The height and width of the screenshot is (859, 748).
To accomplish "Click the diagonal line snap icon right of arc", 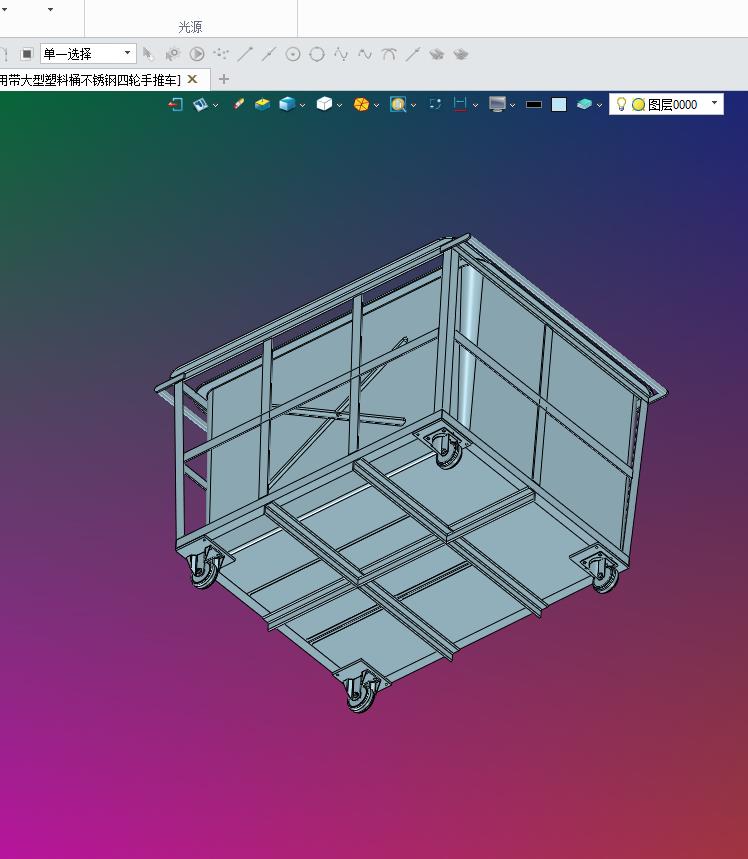I will (413, 54).
